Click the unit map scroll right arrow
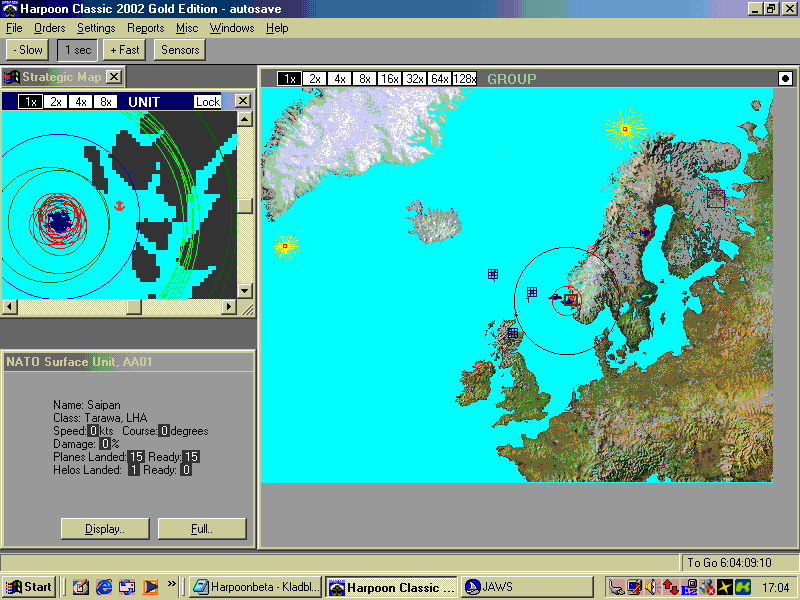The height and width of the screenshot is (600, 800). [229, 307]
